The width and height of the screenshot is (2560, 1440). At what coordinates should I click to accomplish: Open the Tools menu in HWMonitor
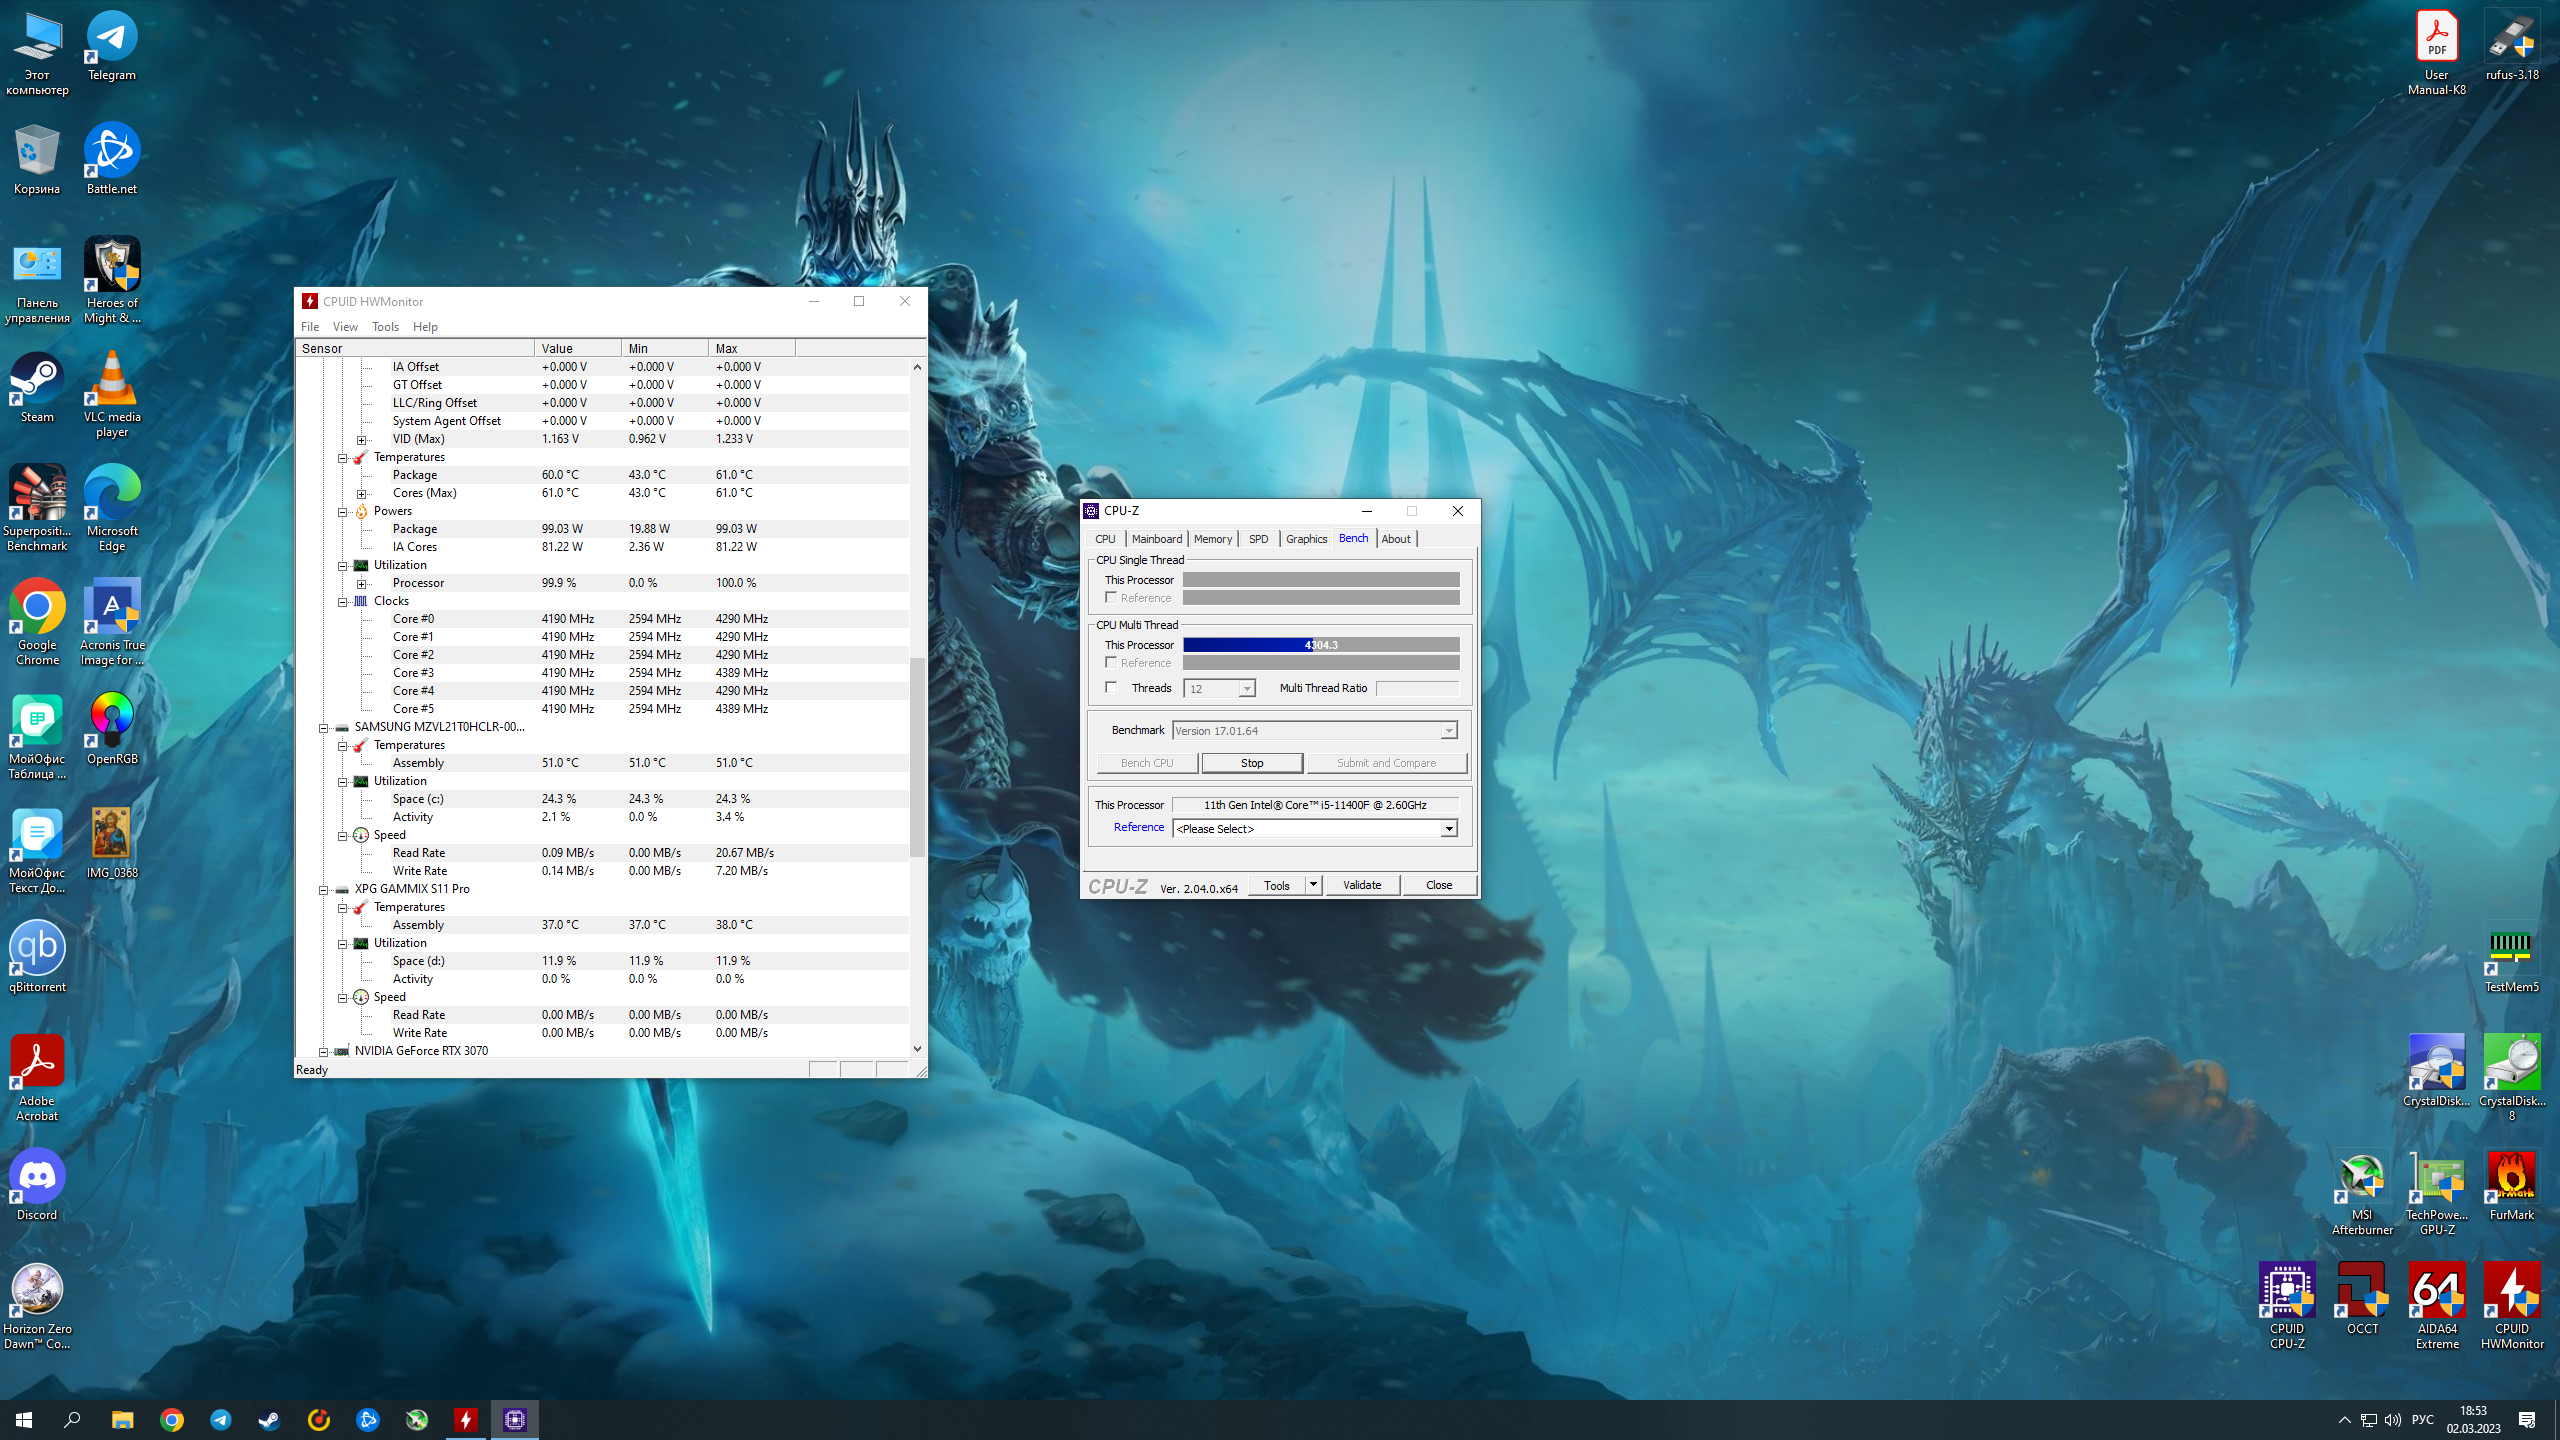[x=385, y=326]
